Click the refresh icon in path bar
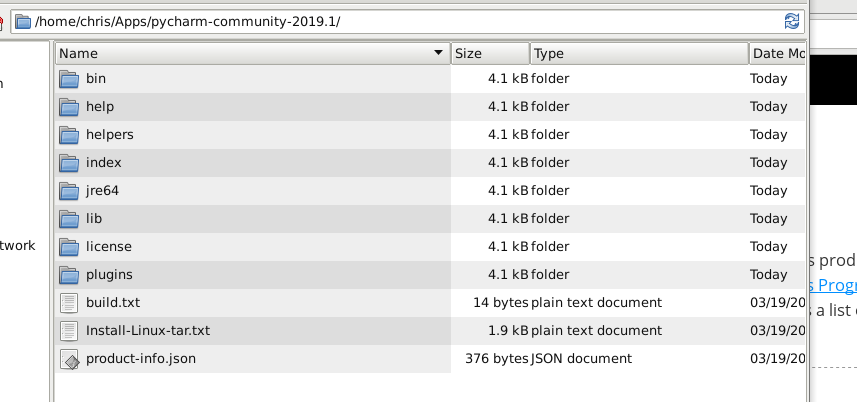Screen dimensions: 857x402 point(791,22)
